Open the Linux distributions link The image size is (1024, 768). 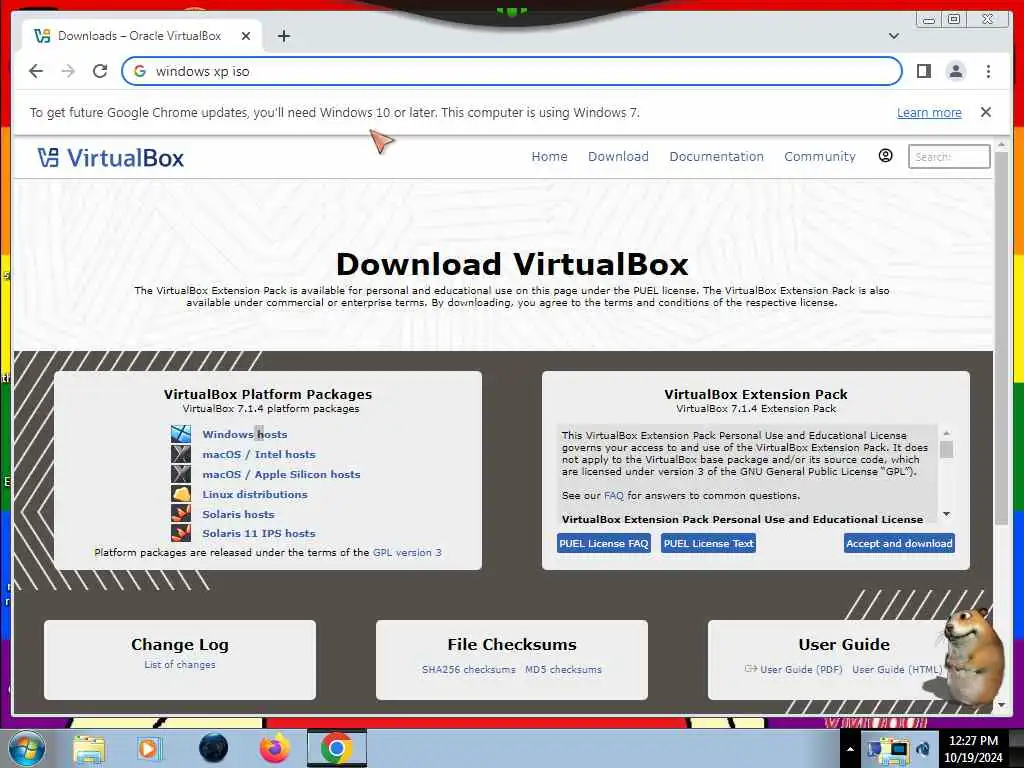click(255, 494)
